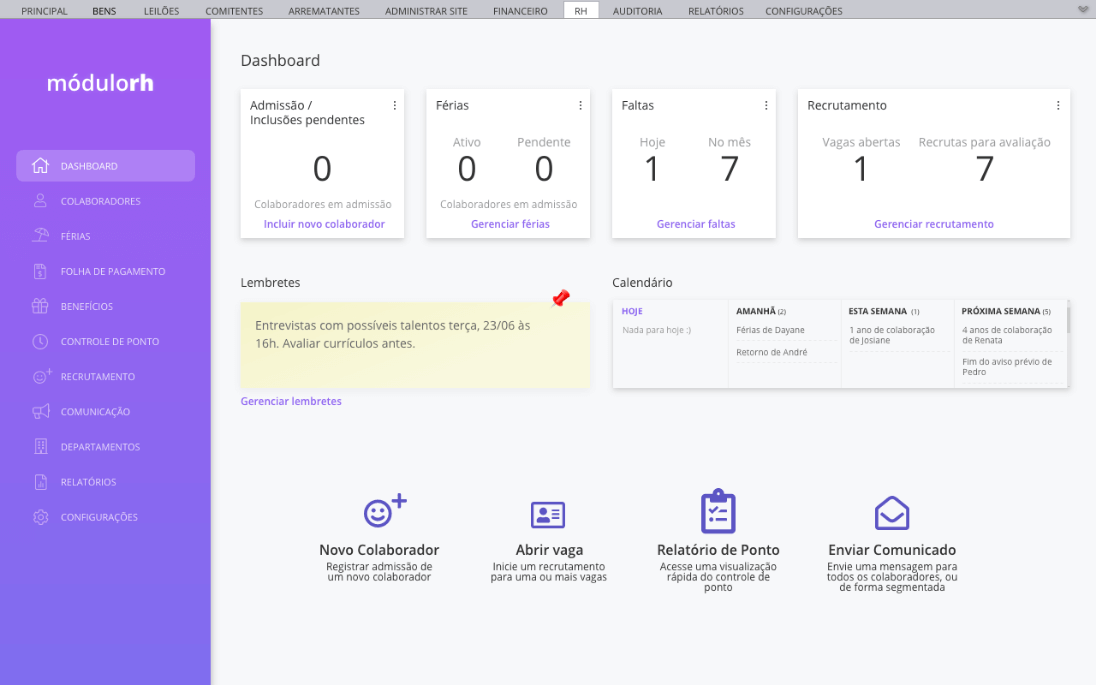1096x685 pixels.
Task: Click the Incluir novo colaborador link
Action: pyautogui.click(x=324, y=224)
